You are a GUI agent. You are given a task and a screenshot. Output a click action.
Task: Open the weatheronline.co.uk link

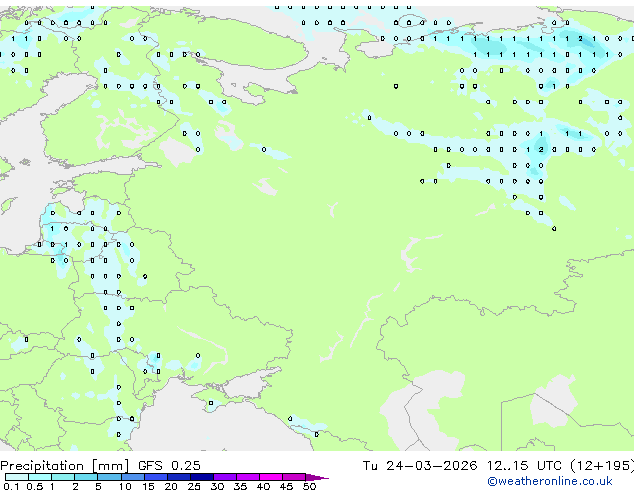550,481
